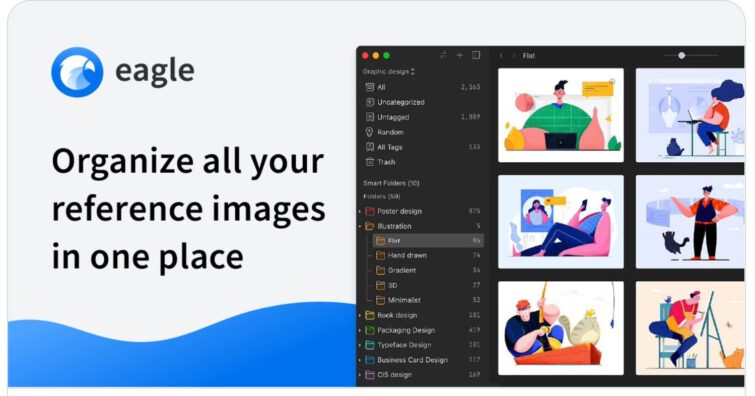Open the painter at easel illustration thumbnail
The height and width of the screenshot is (396, 755).
pyautogui.click(x=690, y=328)
